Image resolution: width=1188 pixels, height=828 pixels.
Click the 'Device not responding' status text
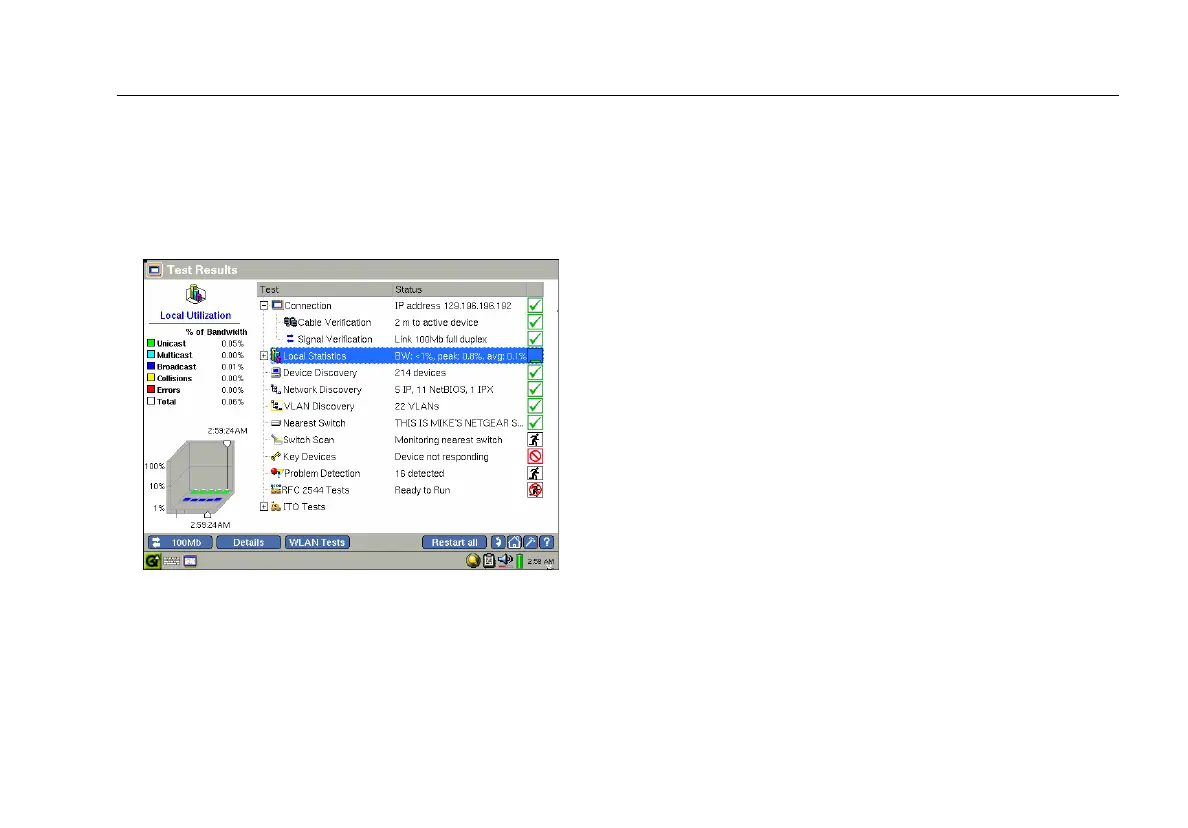tap(441, 457)
